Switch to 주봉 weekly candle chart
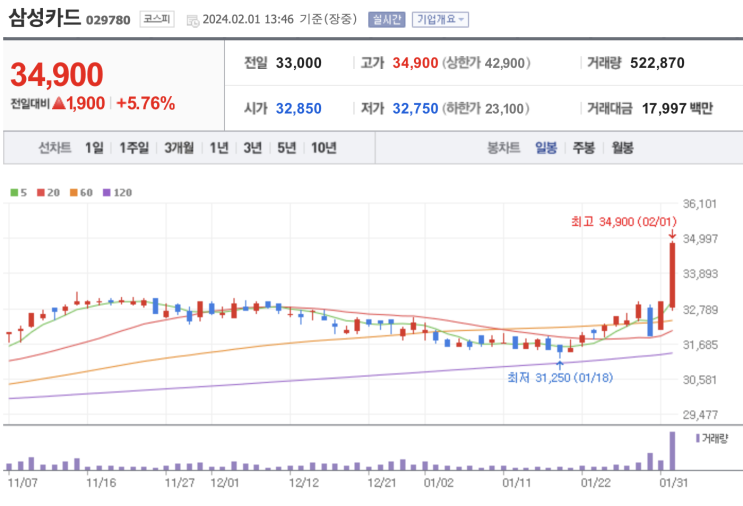This screenshot has width=743, height=506. point(584,148)
